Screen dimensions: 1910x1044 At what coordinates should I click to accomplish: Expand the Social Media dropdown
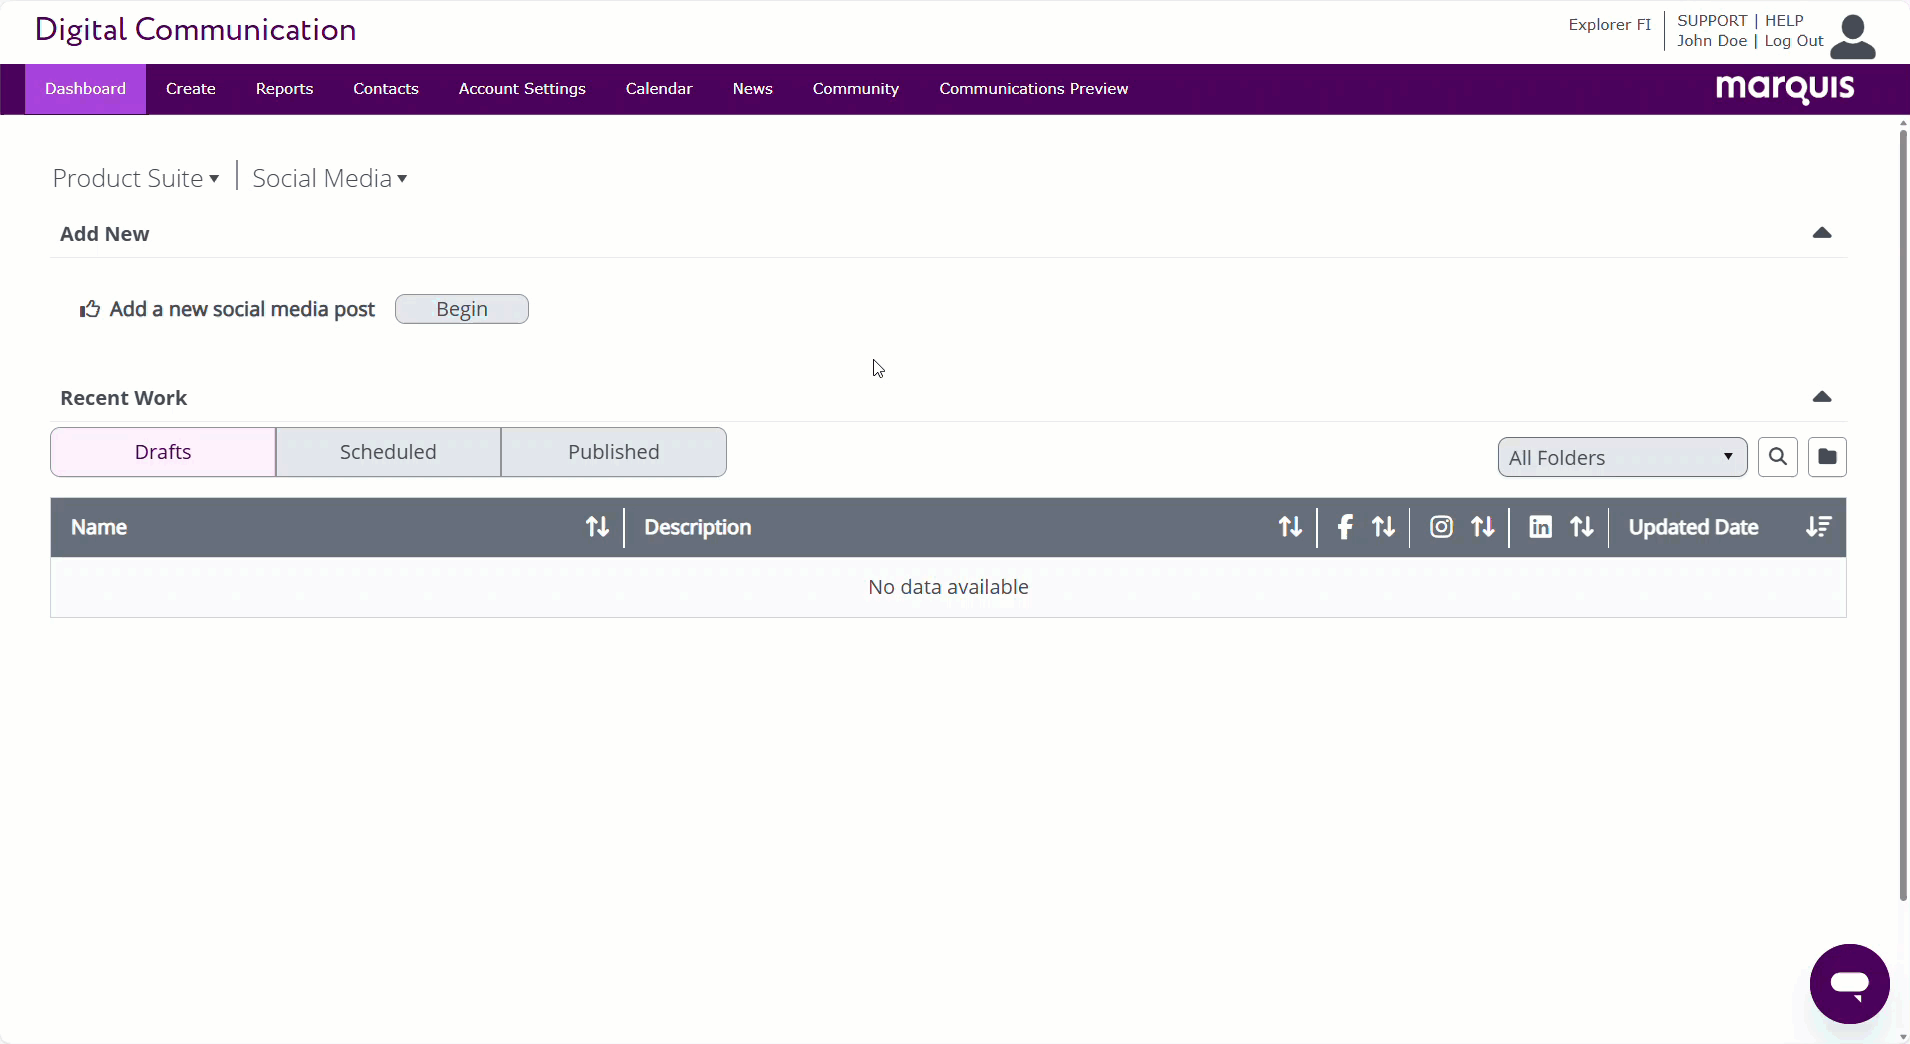(329, 178)
